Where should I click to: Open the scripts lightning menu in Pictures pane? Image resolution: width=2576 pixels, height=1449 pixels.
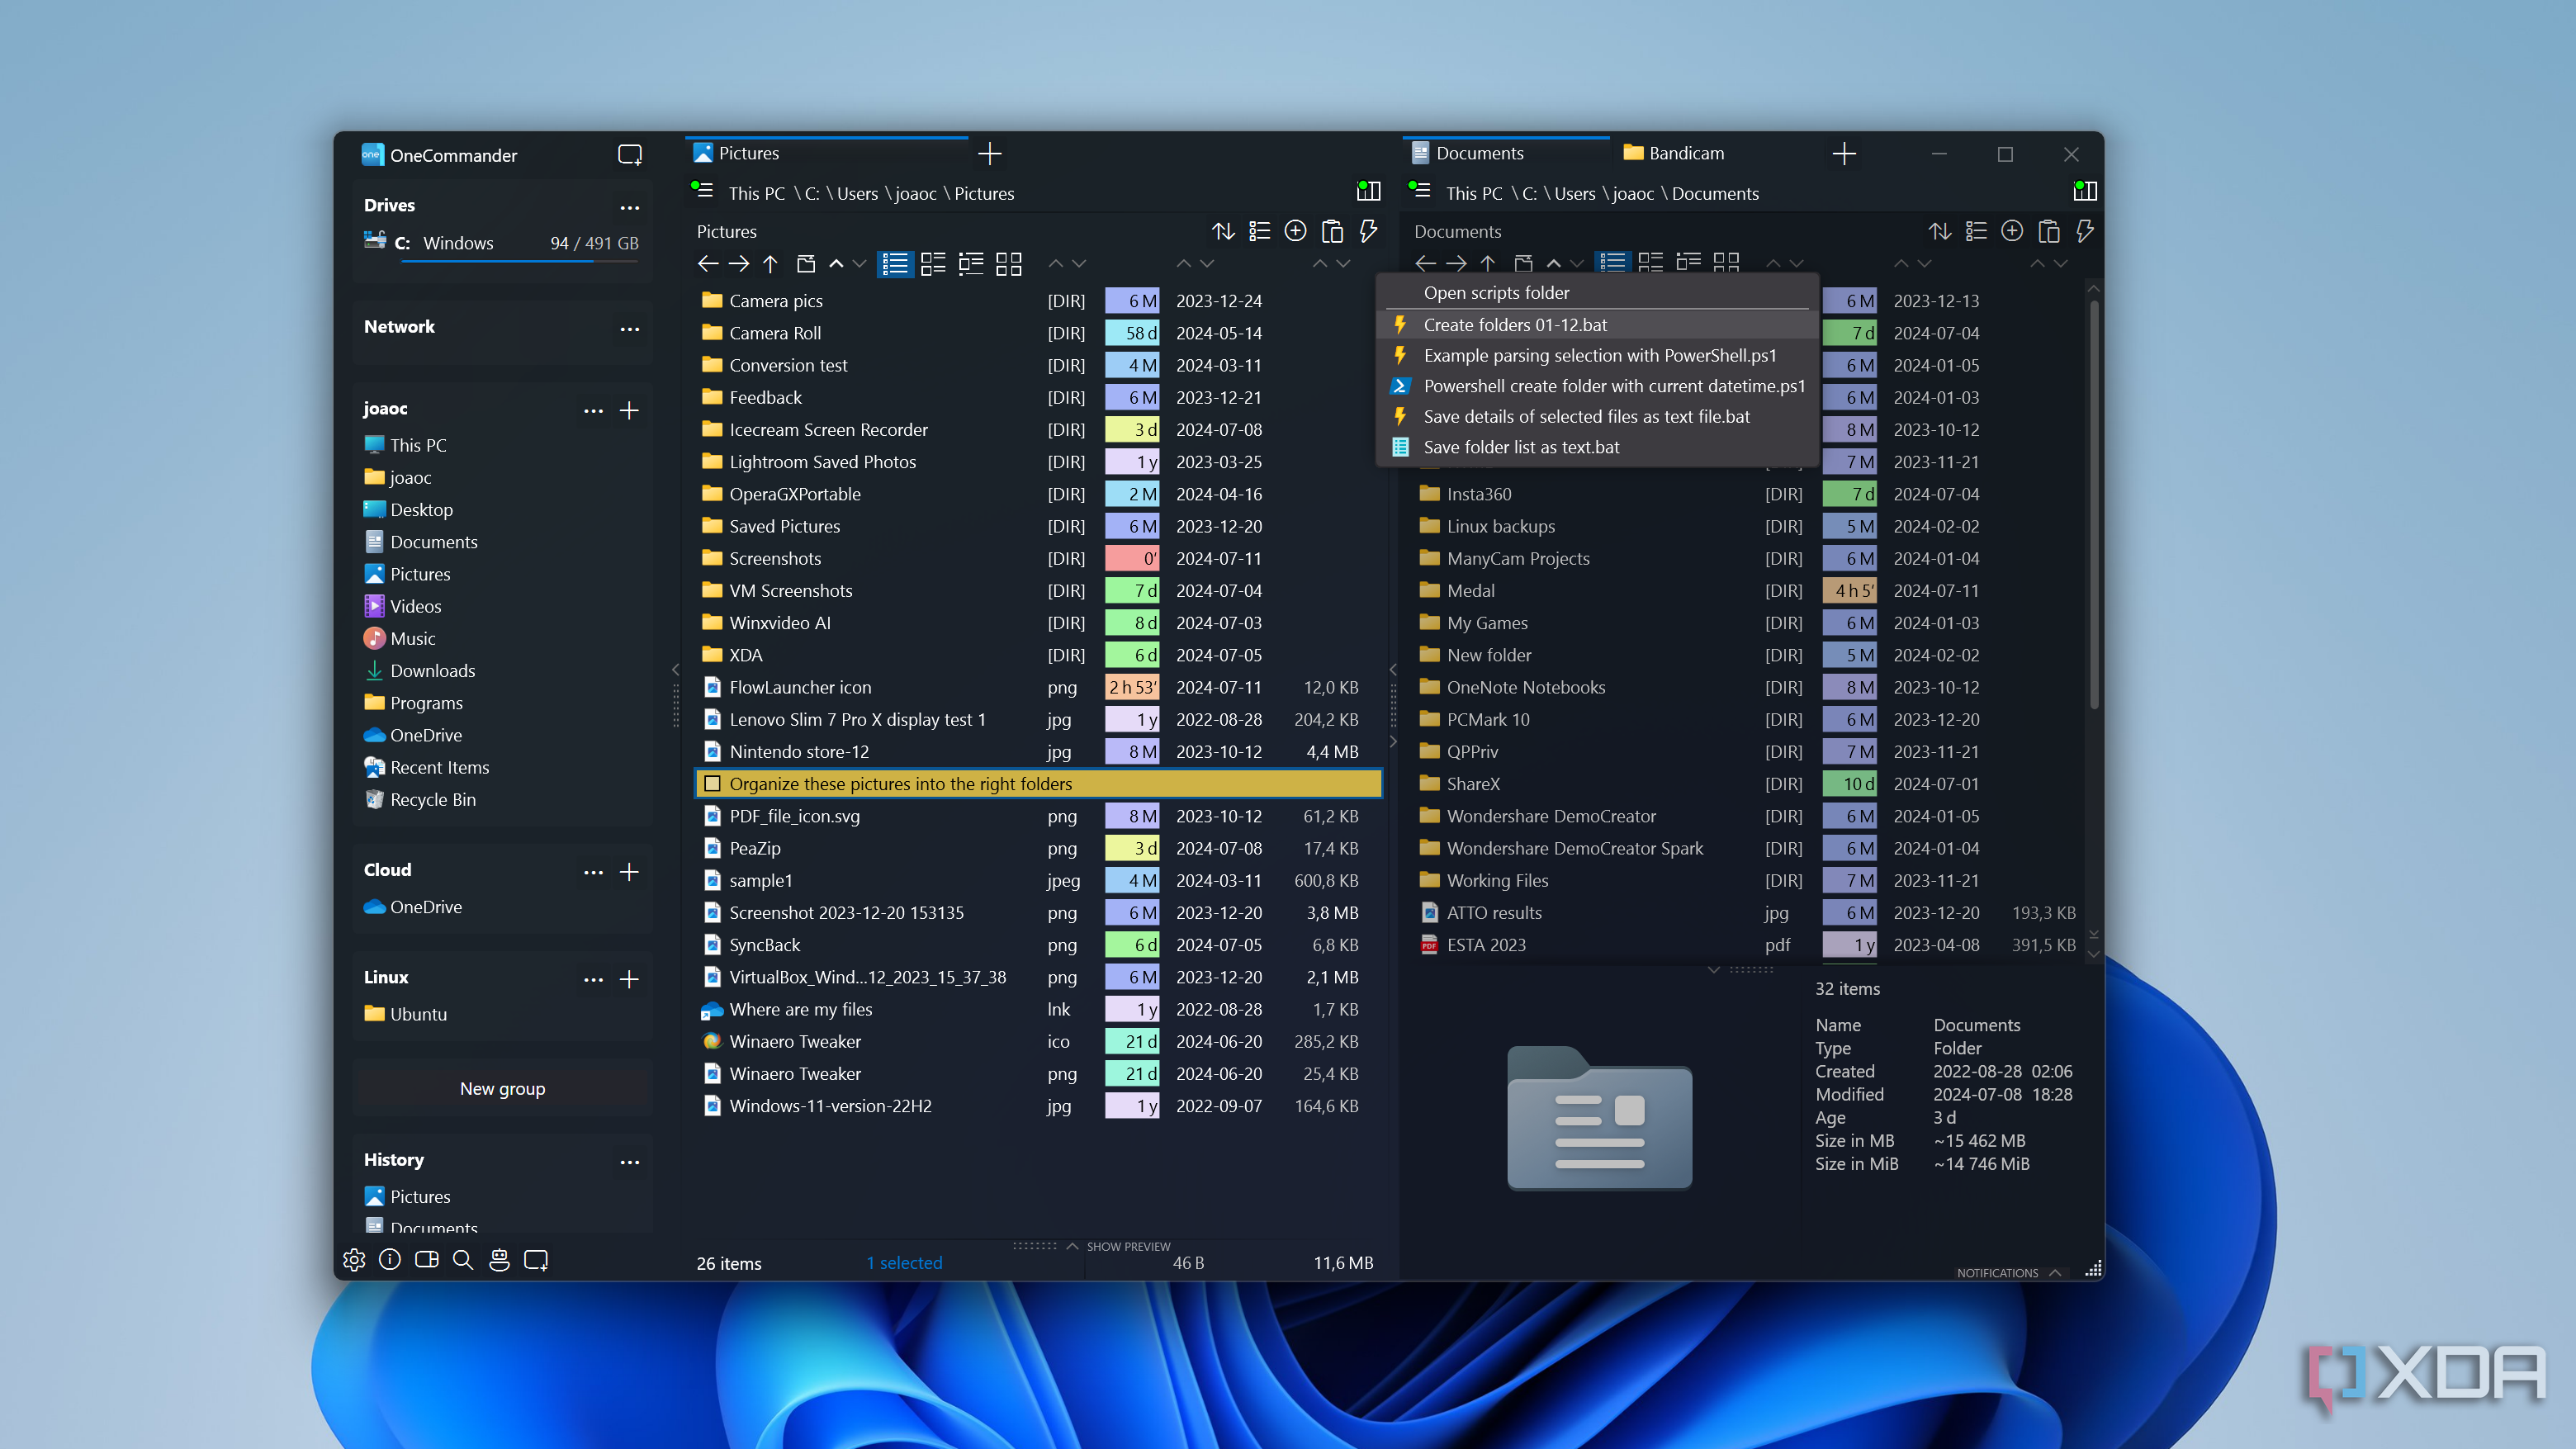coord(1368,231)
